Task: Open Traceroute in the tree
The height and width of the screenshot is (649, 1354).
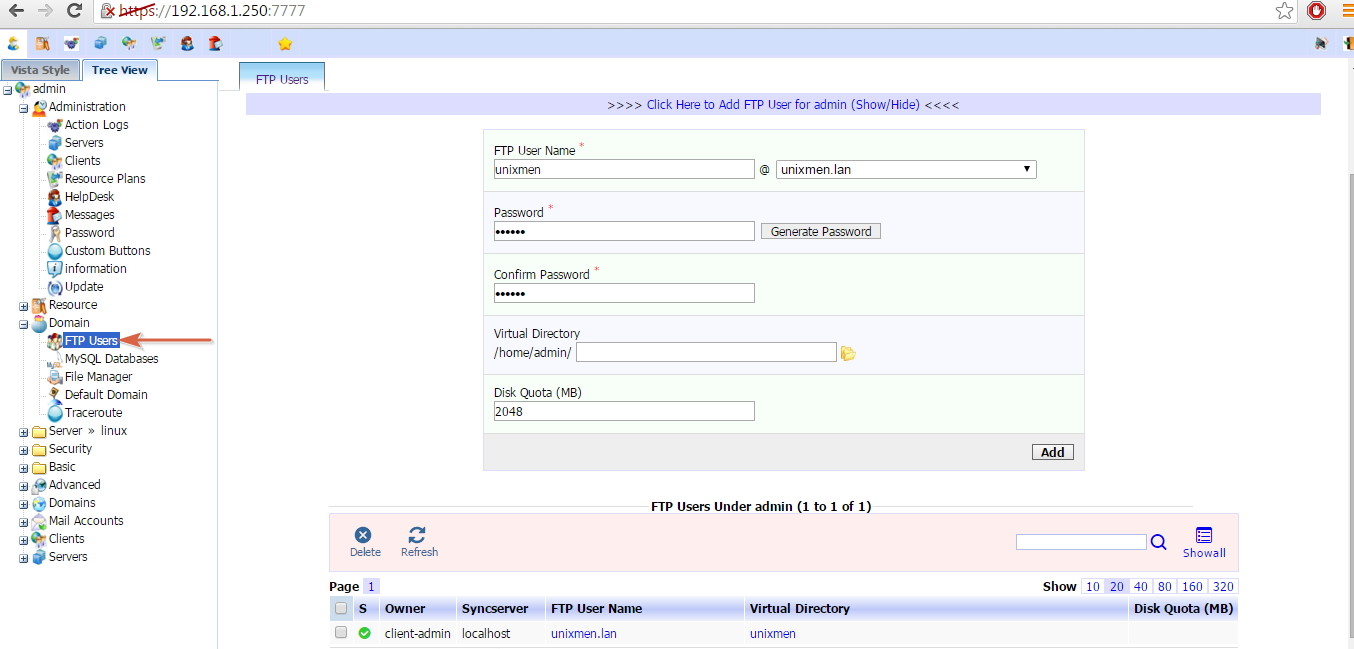Action: (93, 413)
